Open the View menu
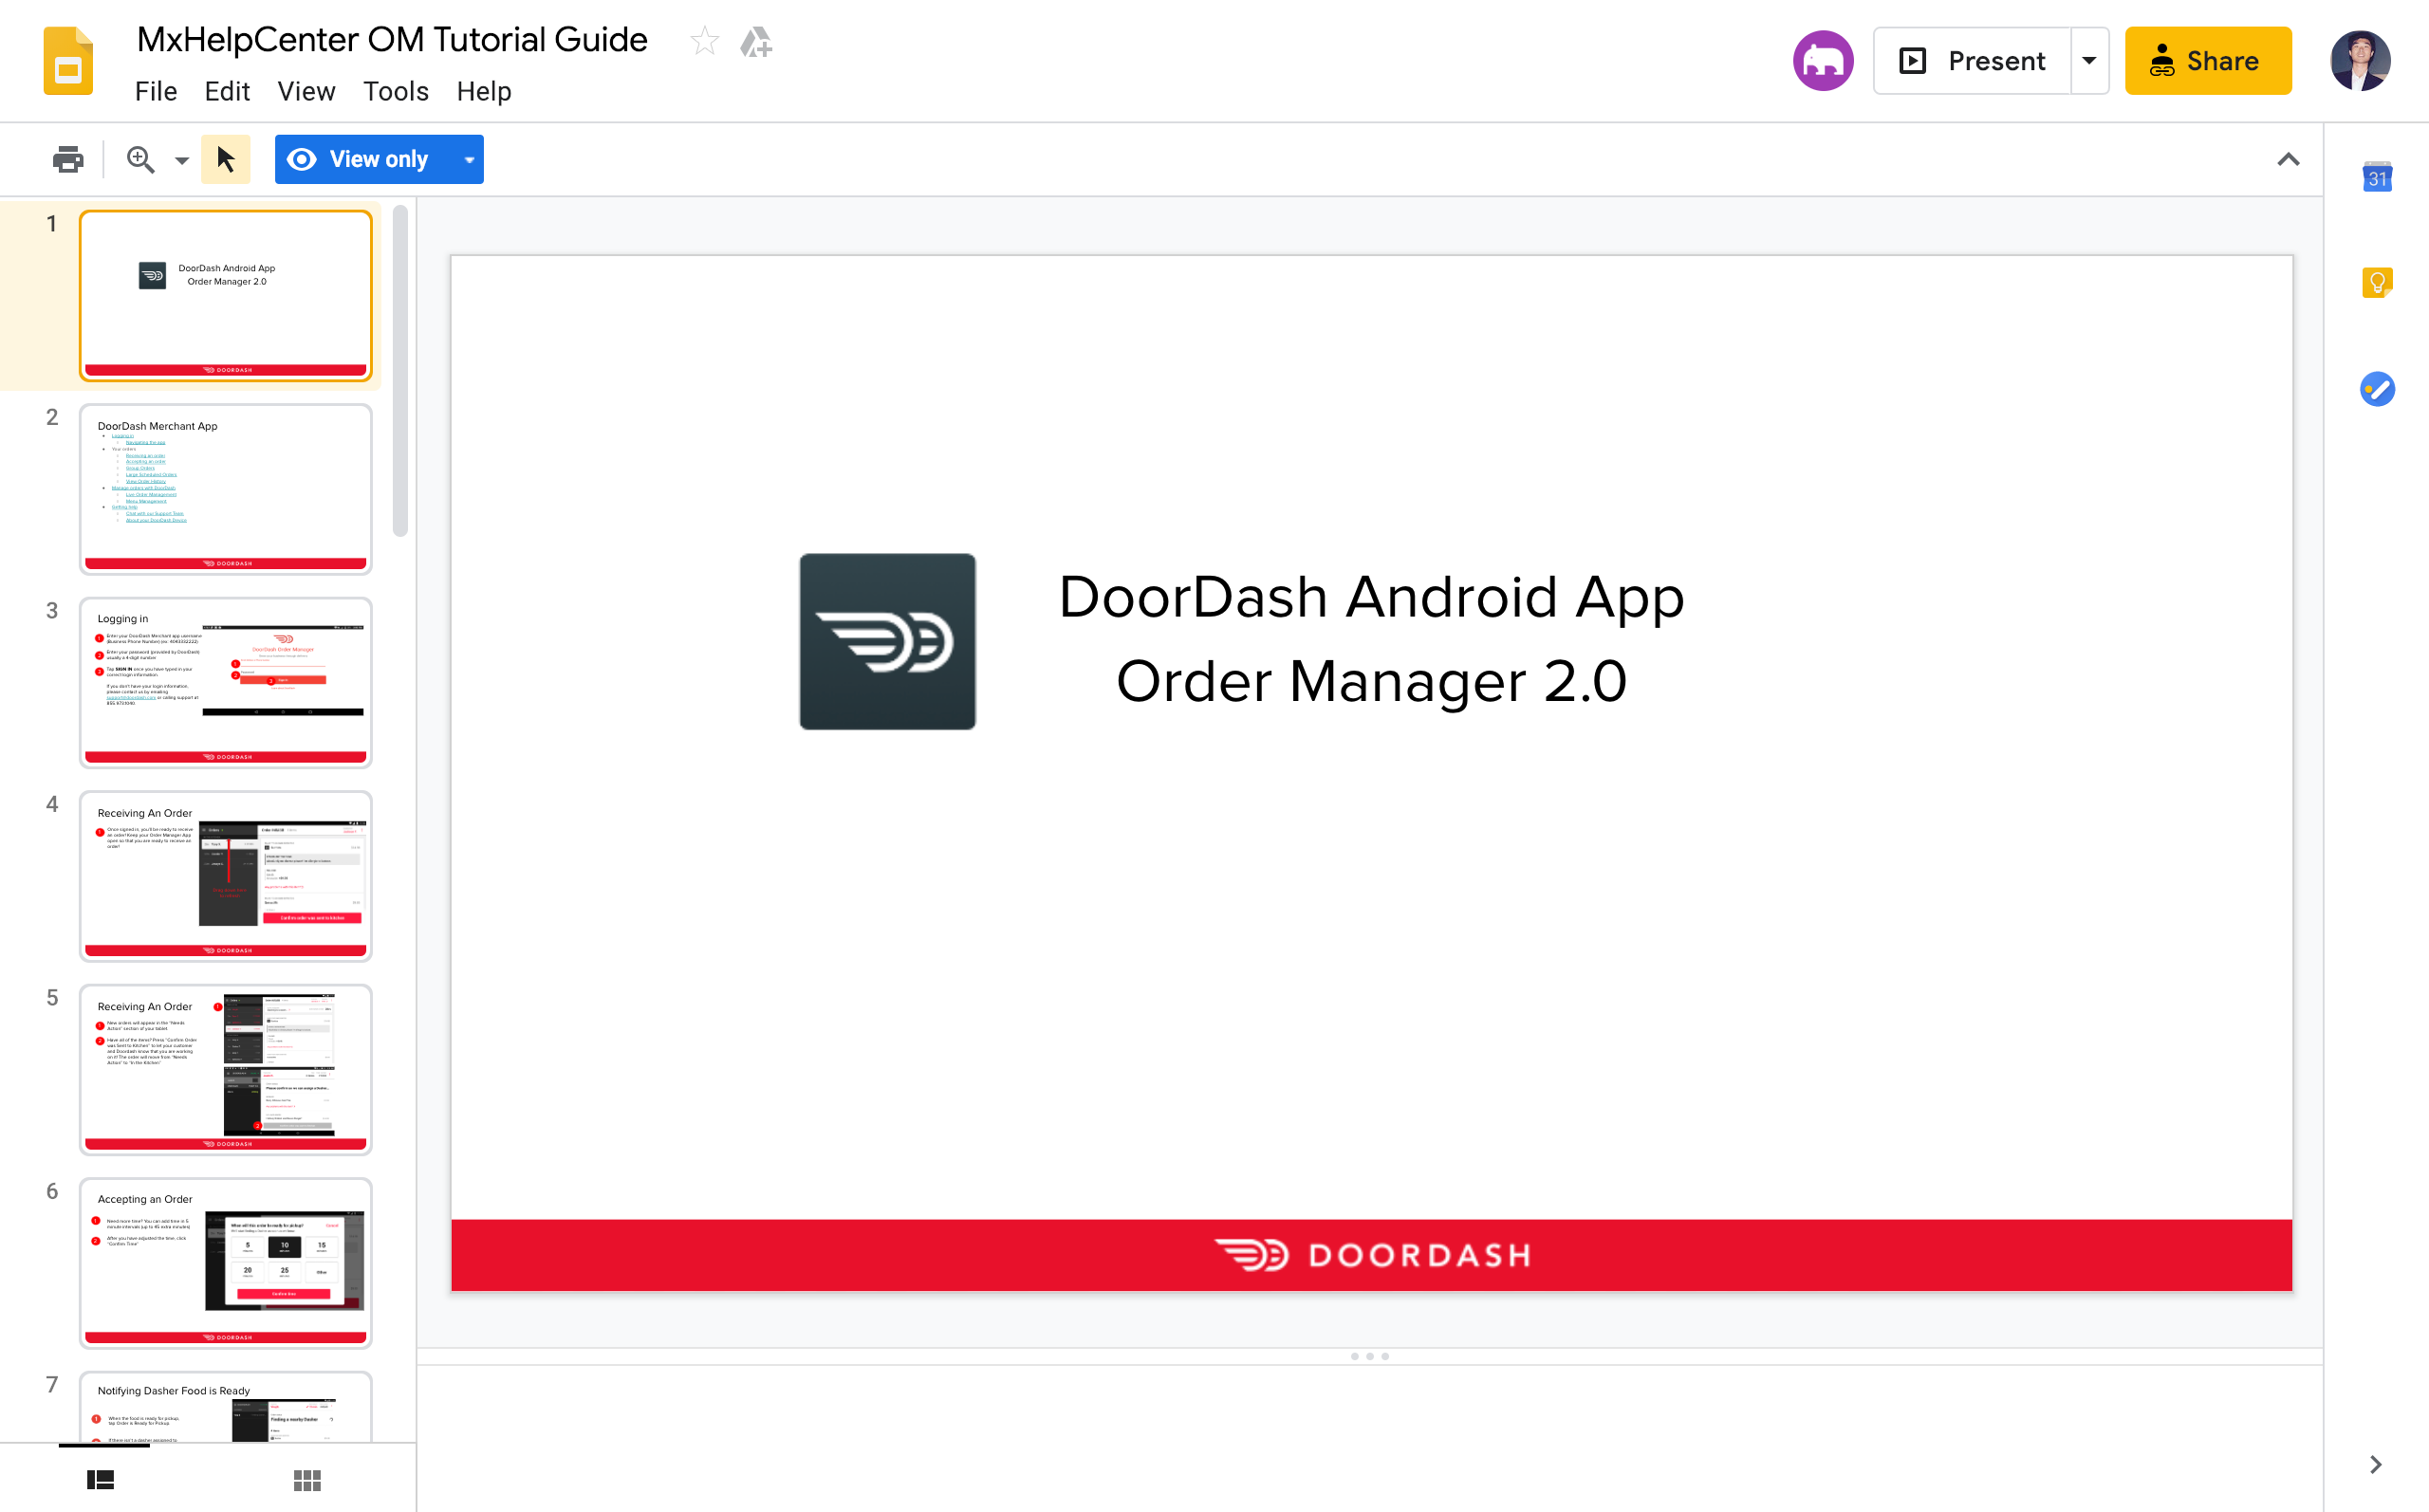 pos(306,91)
